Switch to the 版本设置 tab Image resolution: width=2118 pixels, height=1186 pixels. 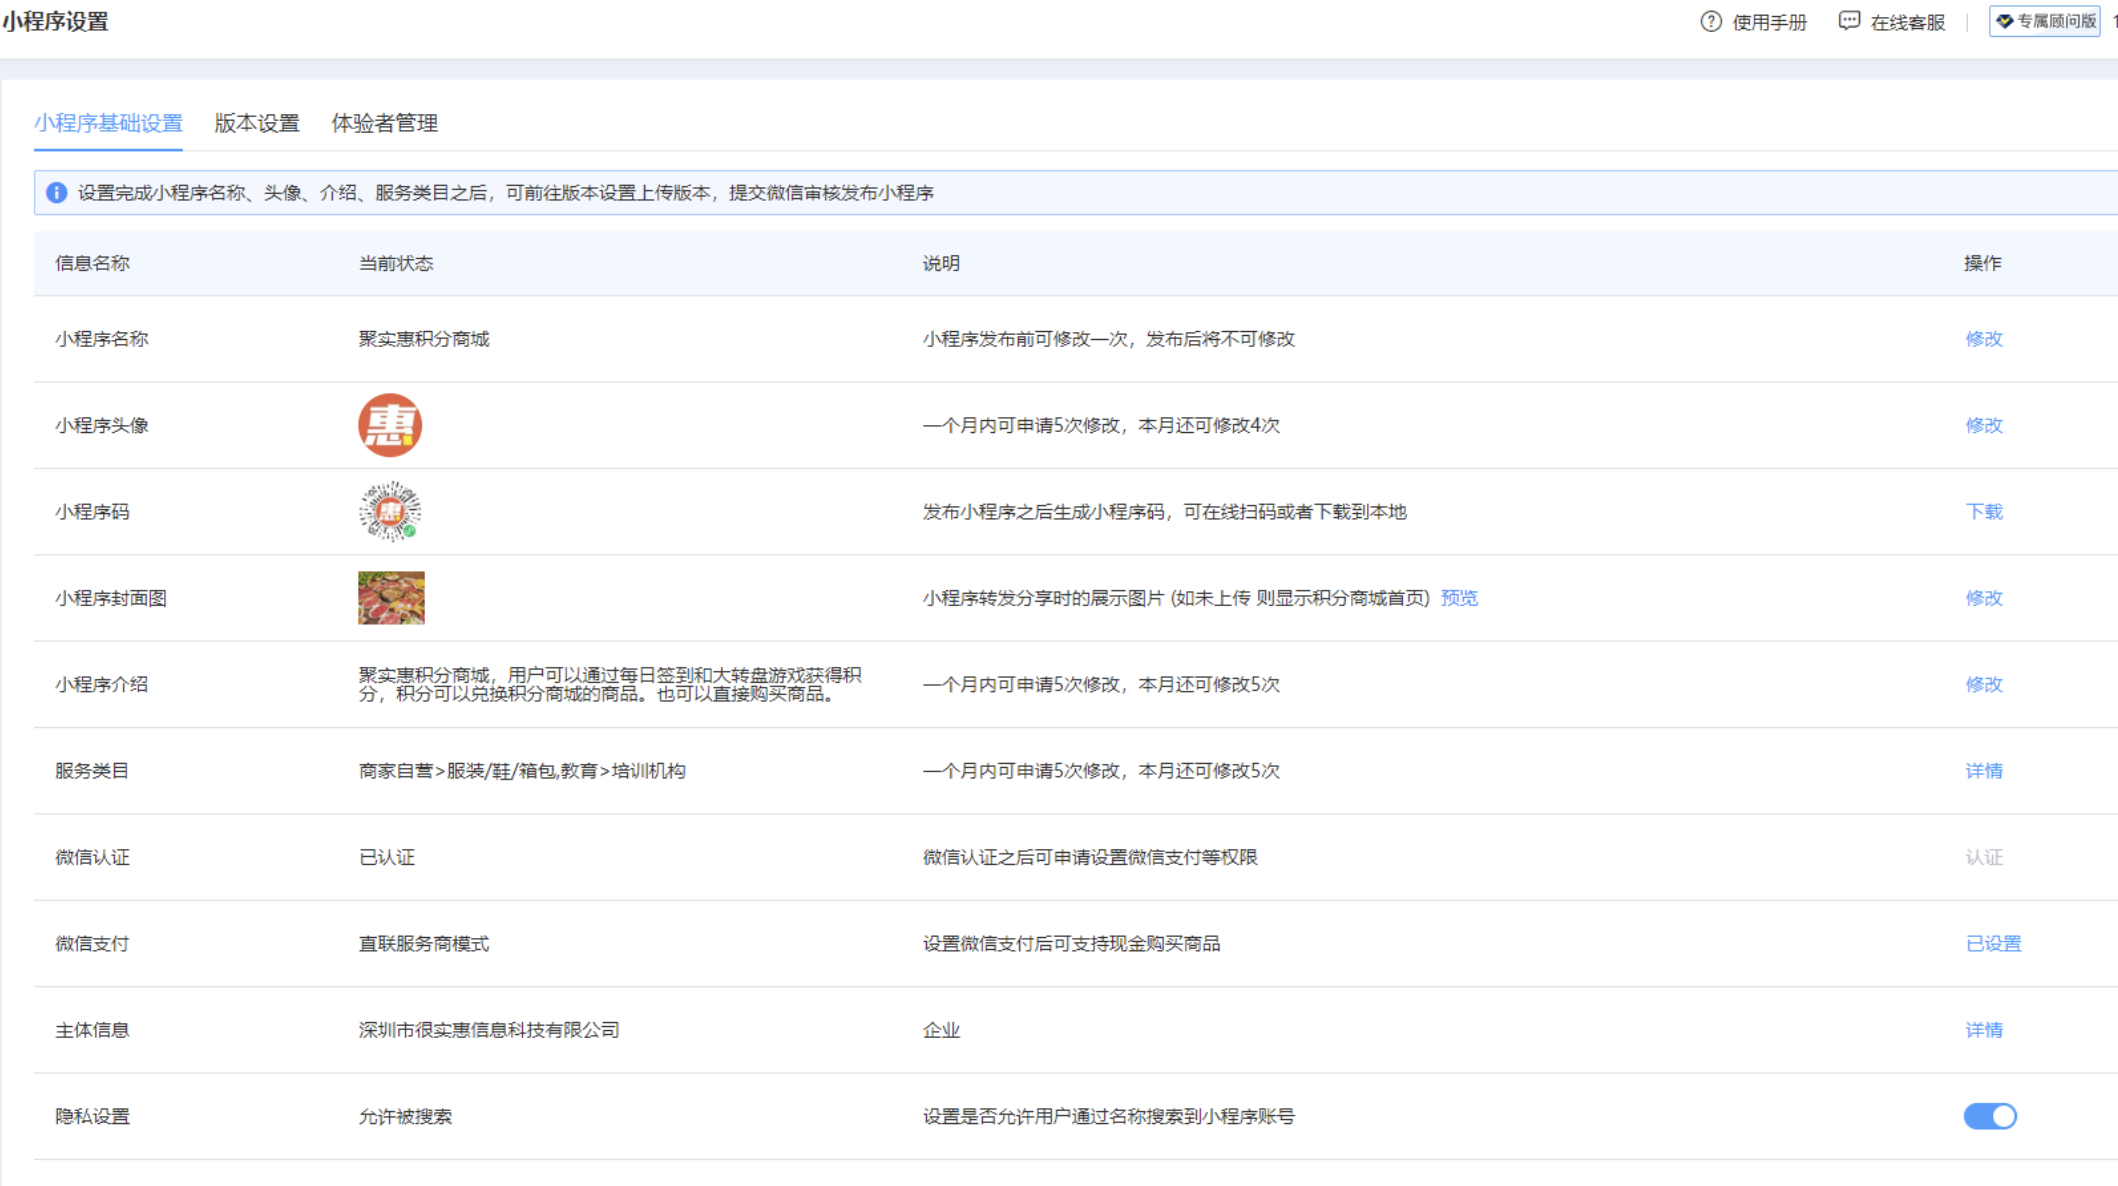(257, 123)
